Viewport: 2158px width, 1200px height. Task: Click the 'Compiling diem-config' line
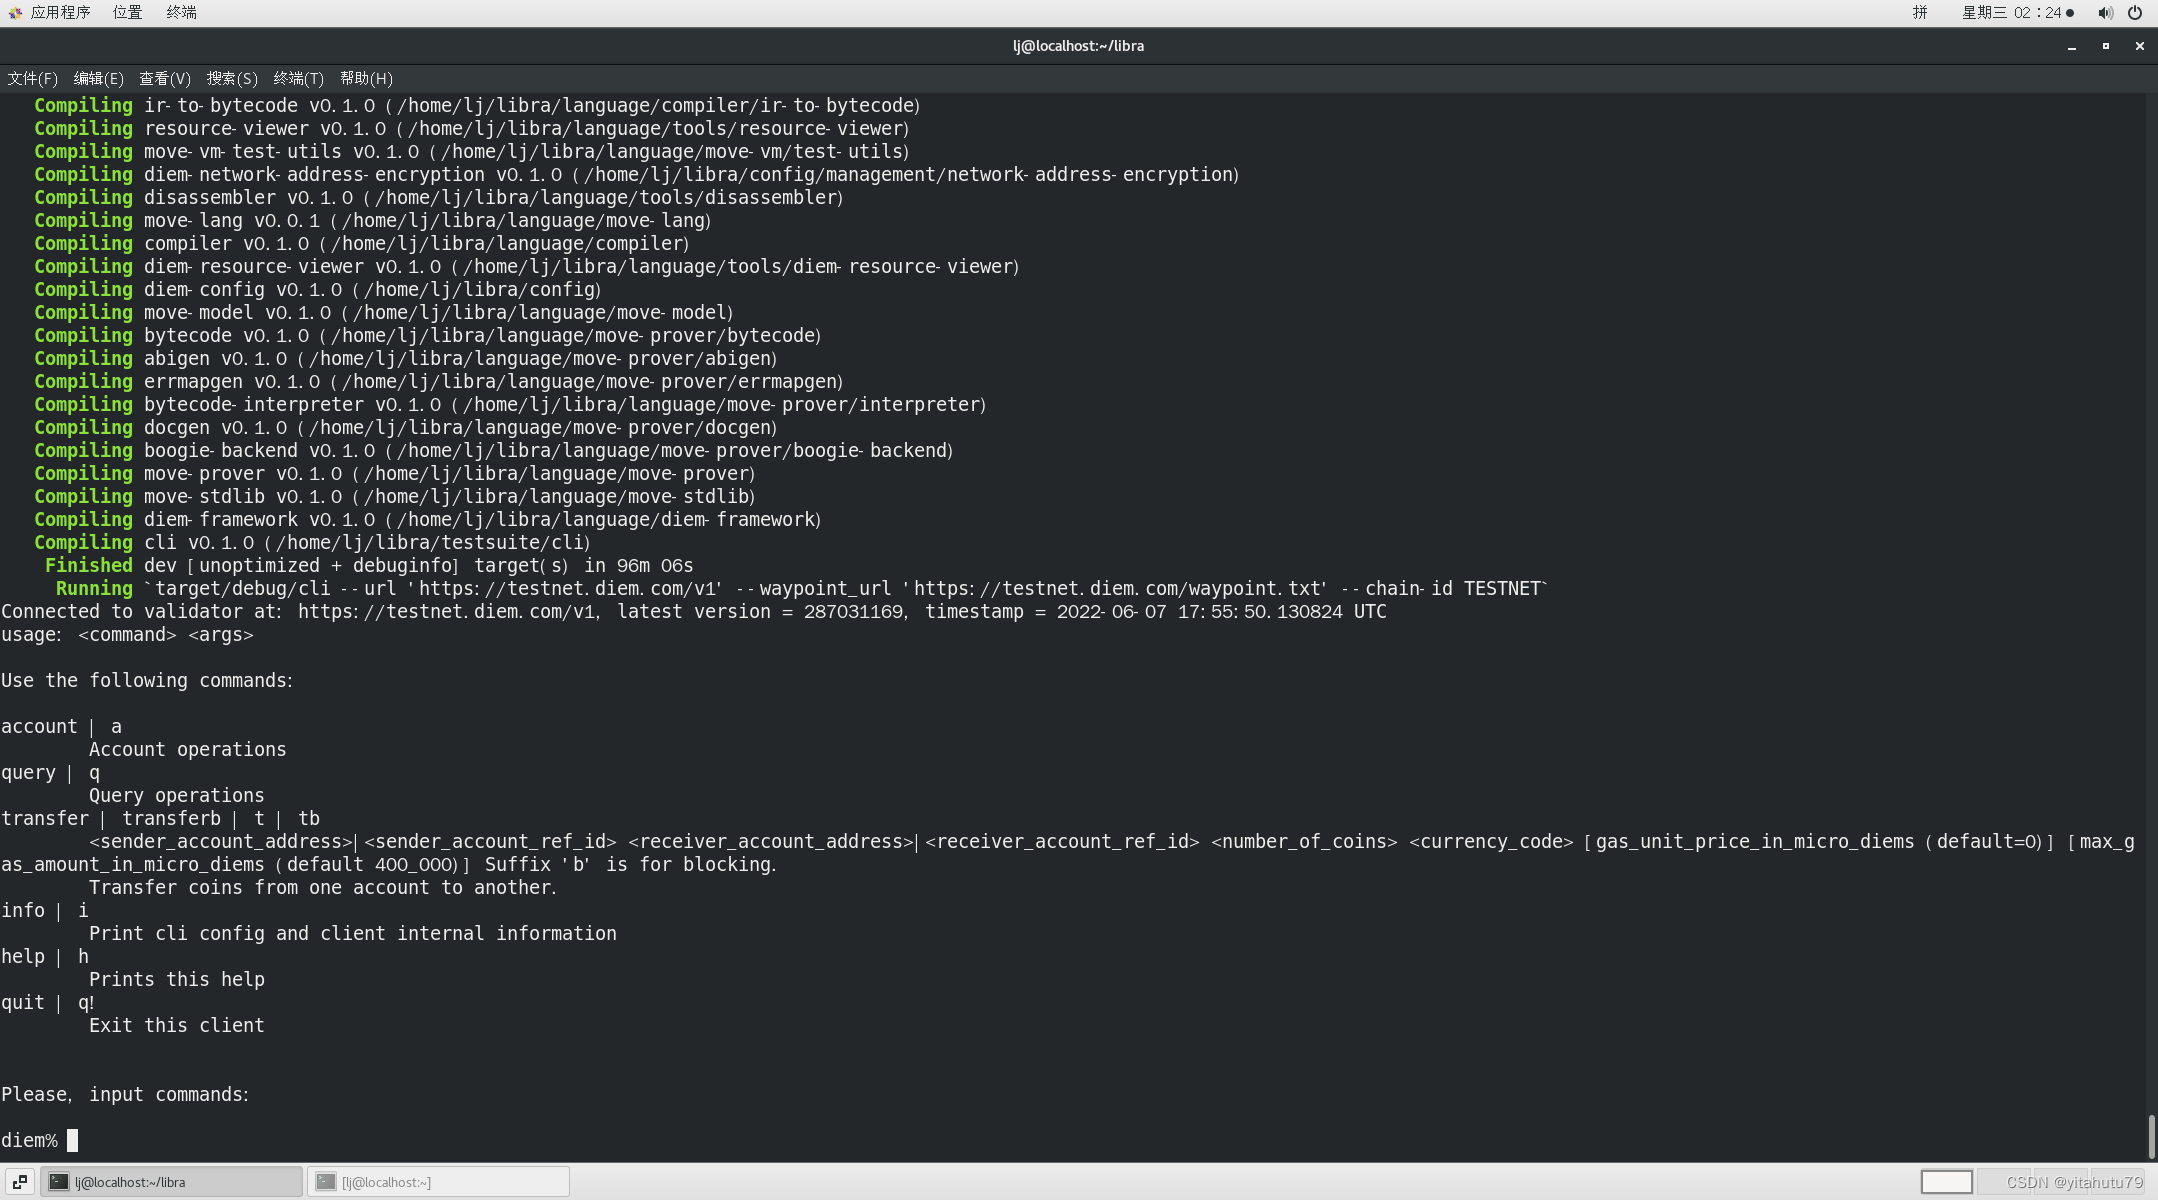318,289
